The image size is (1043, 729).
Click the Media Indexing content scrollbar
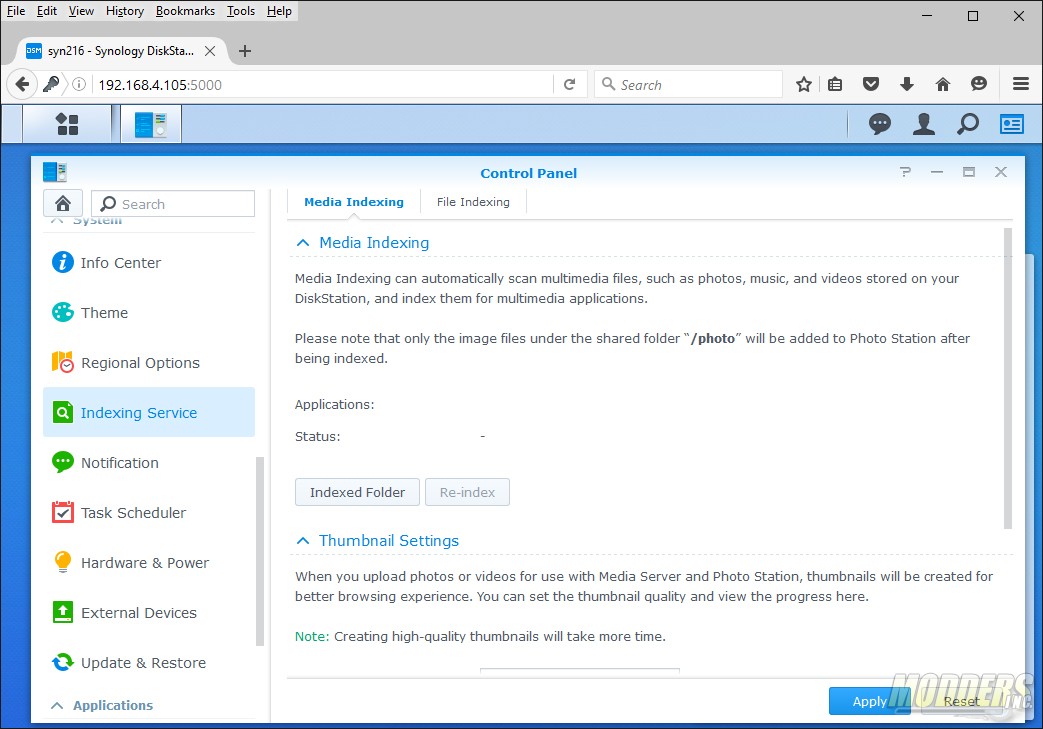pyautogui.click(x=1008, y=378)
